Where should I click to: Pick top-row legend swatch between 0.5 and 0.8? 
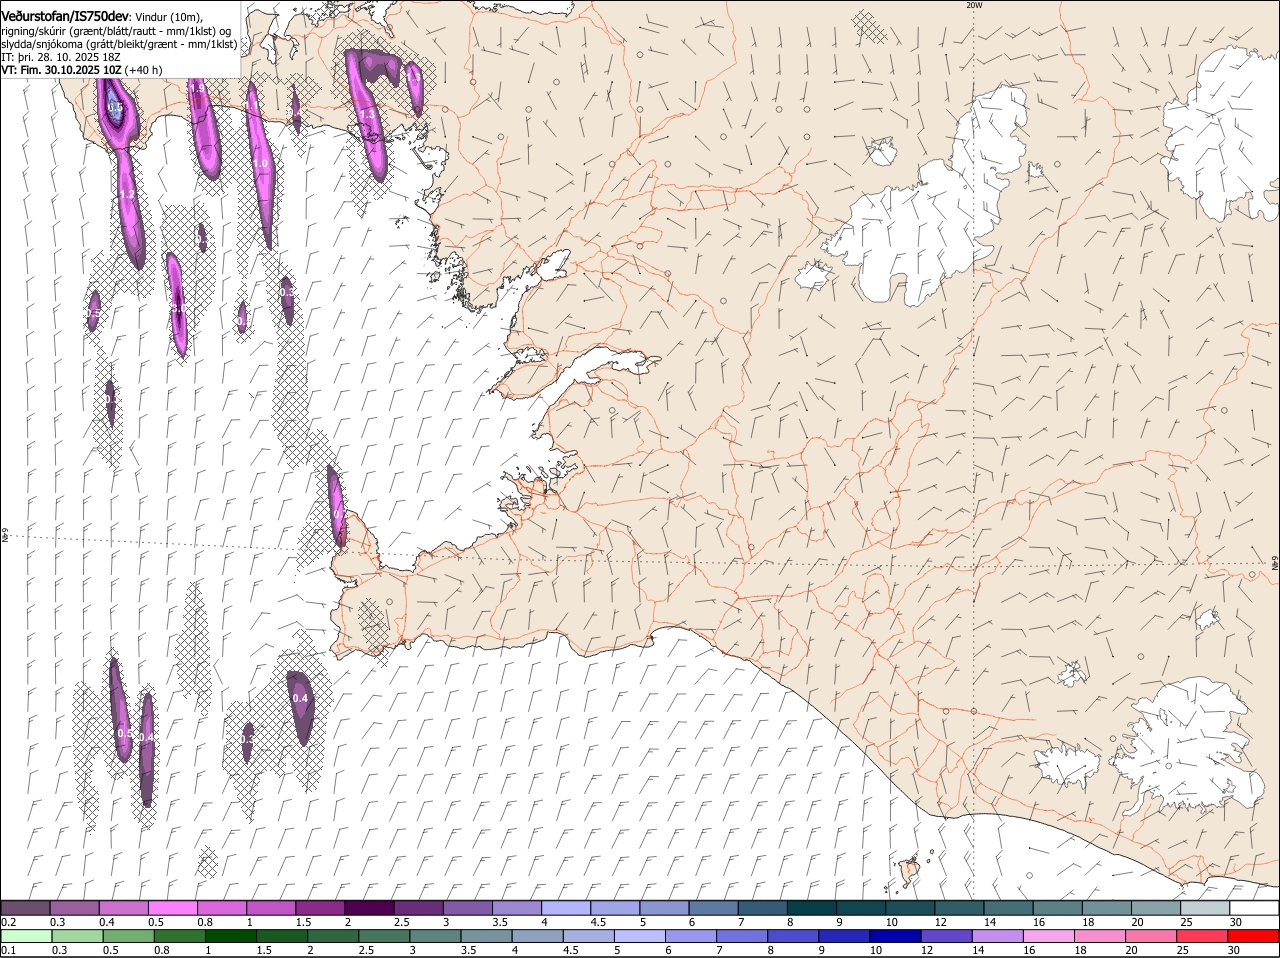(173, 907)
